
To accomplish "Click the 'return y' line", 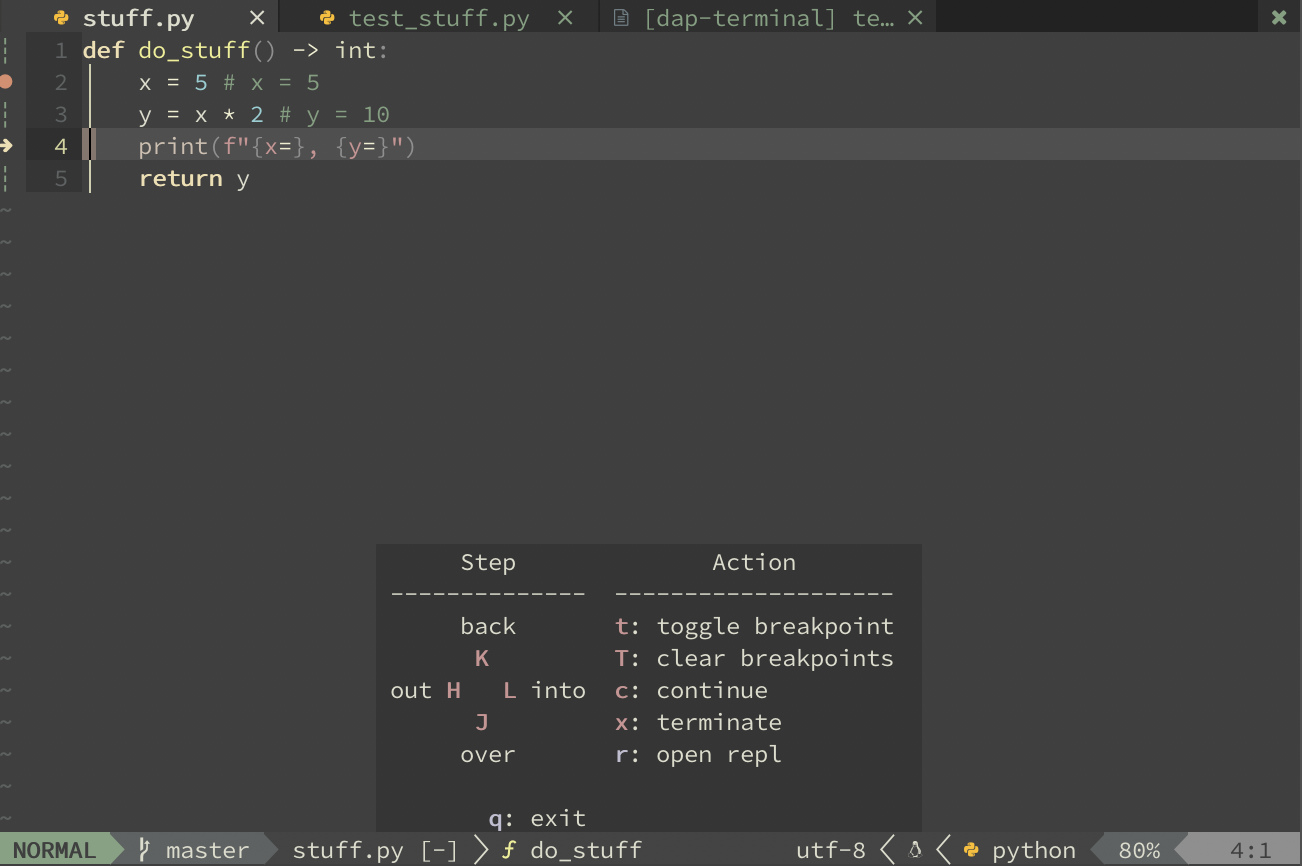I will [x=194, y=178].
